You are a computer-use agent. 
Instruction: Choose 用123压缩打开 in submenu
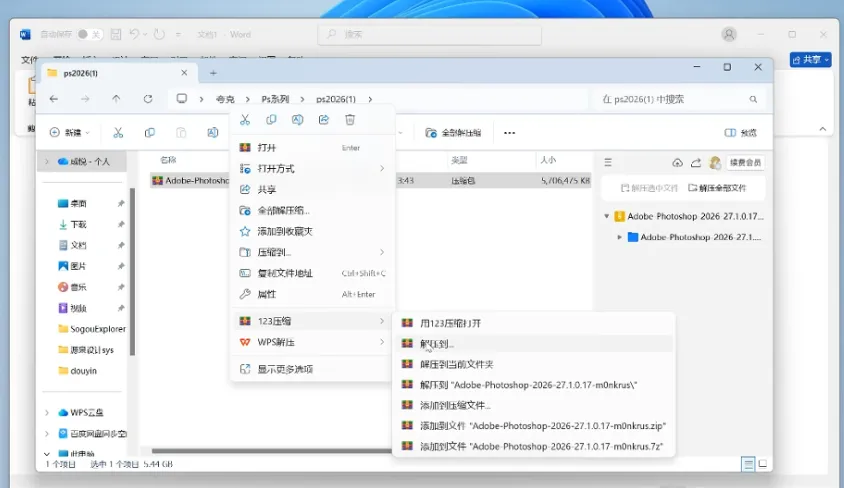(x=534, y=323)
